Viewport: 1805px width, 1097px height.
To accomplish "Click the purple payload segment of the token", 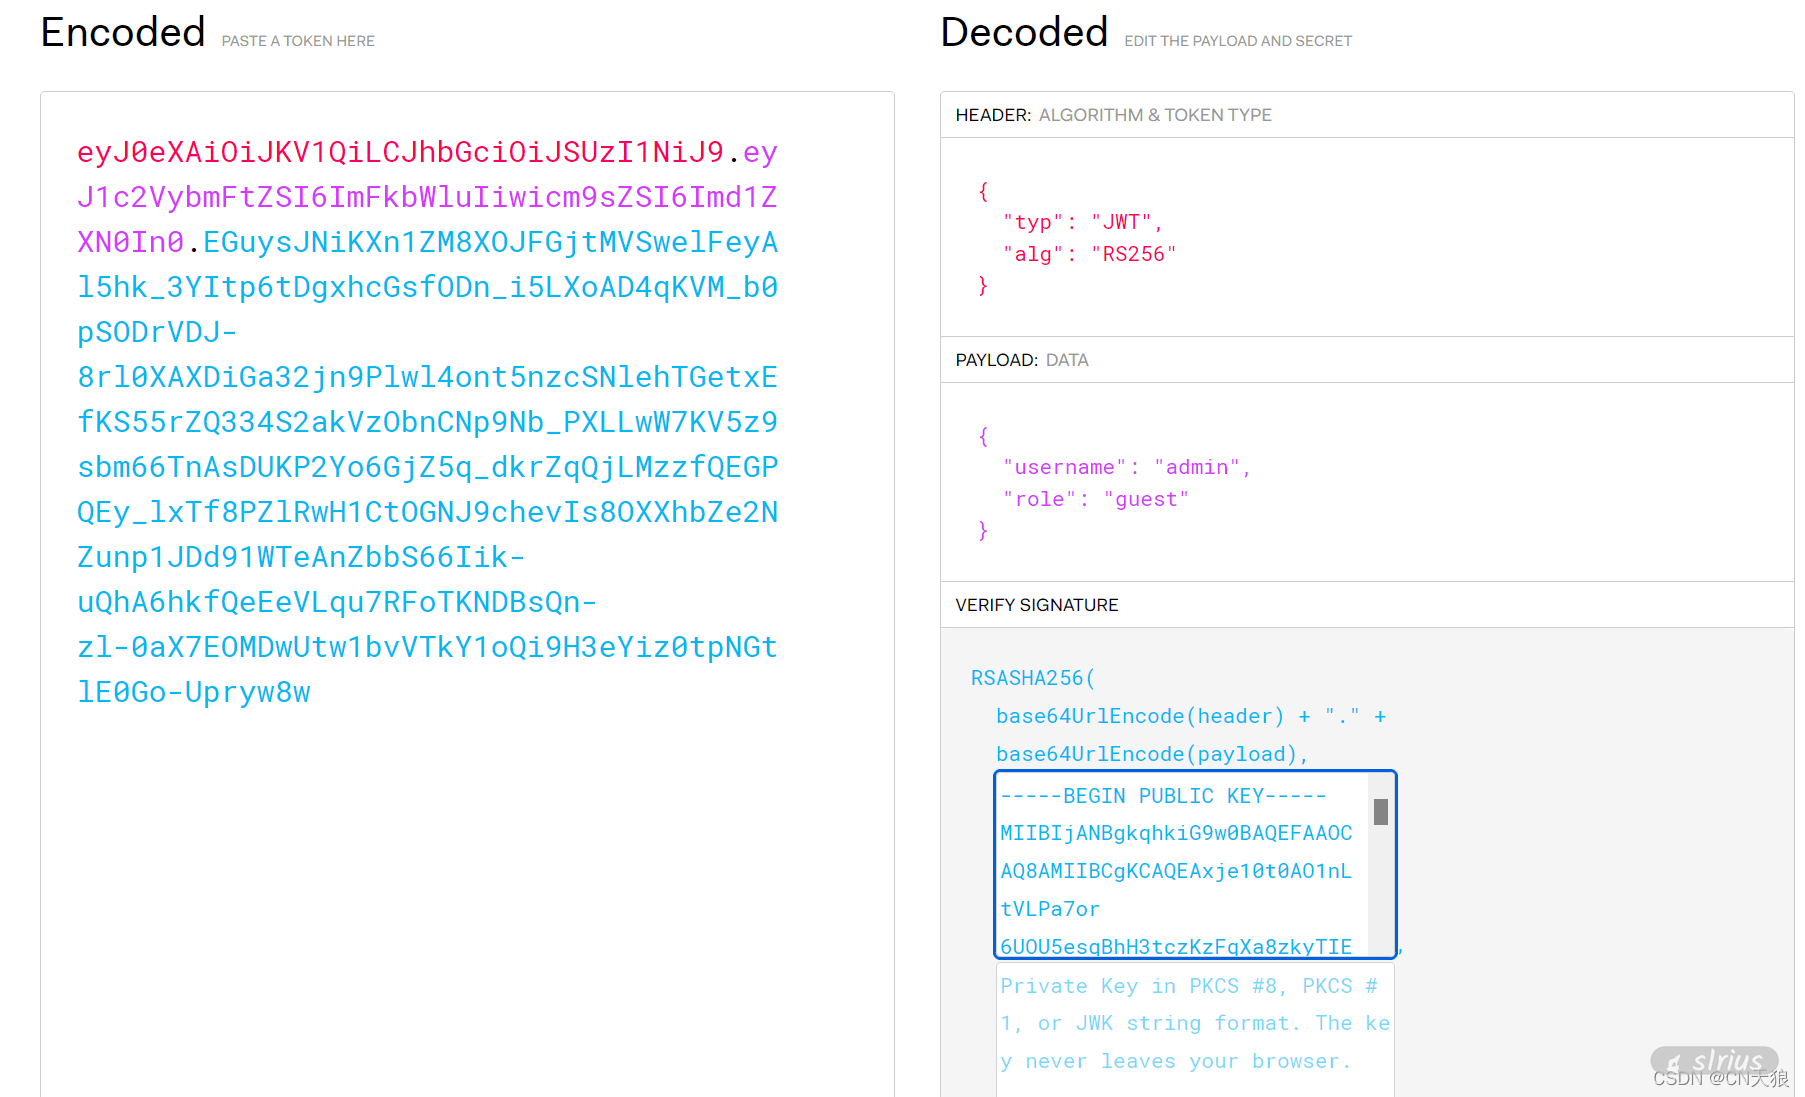I will [x=427, y=197].
